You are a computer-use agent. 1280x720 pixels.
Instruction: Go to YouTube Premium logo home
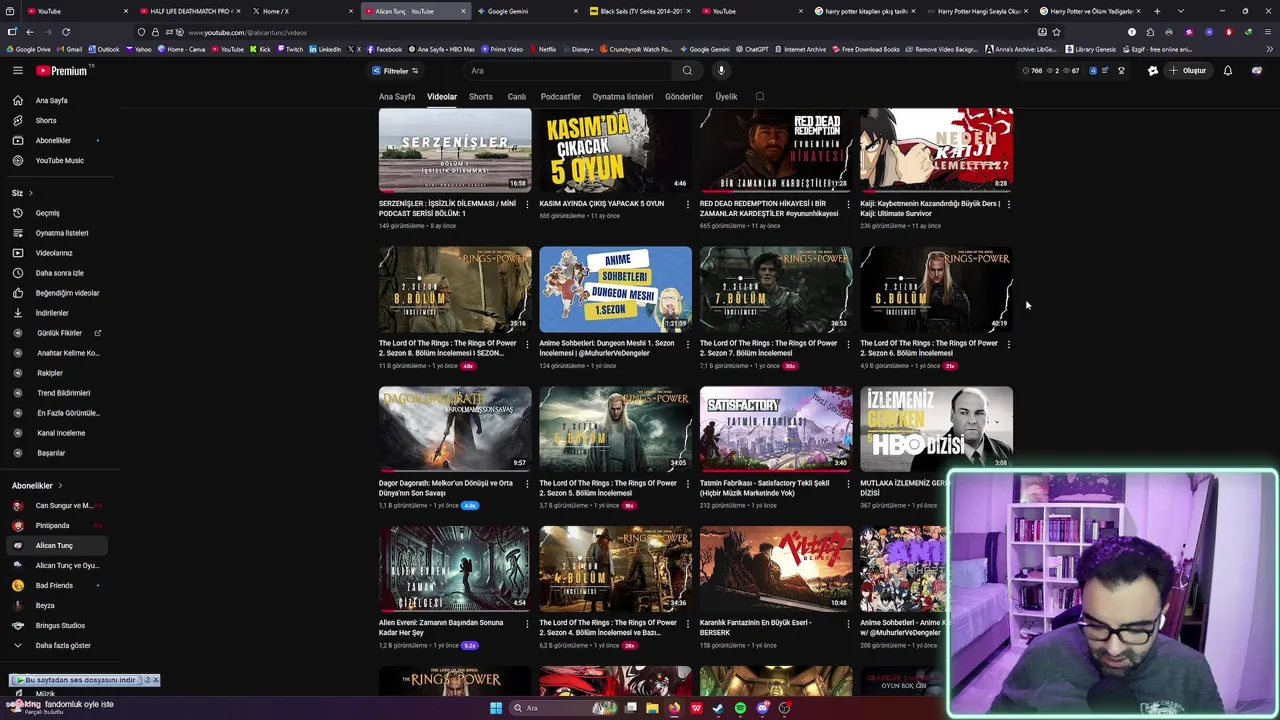[x=64, y=71]
